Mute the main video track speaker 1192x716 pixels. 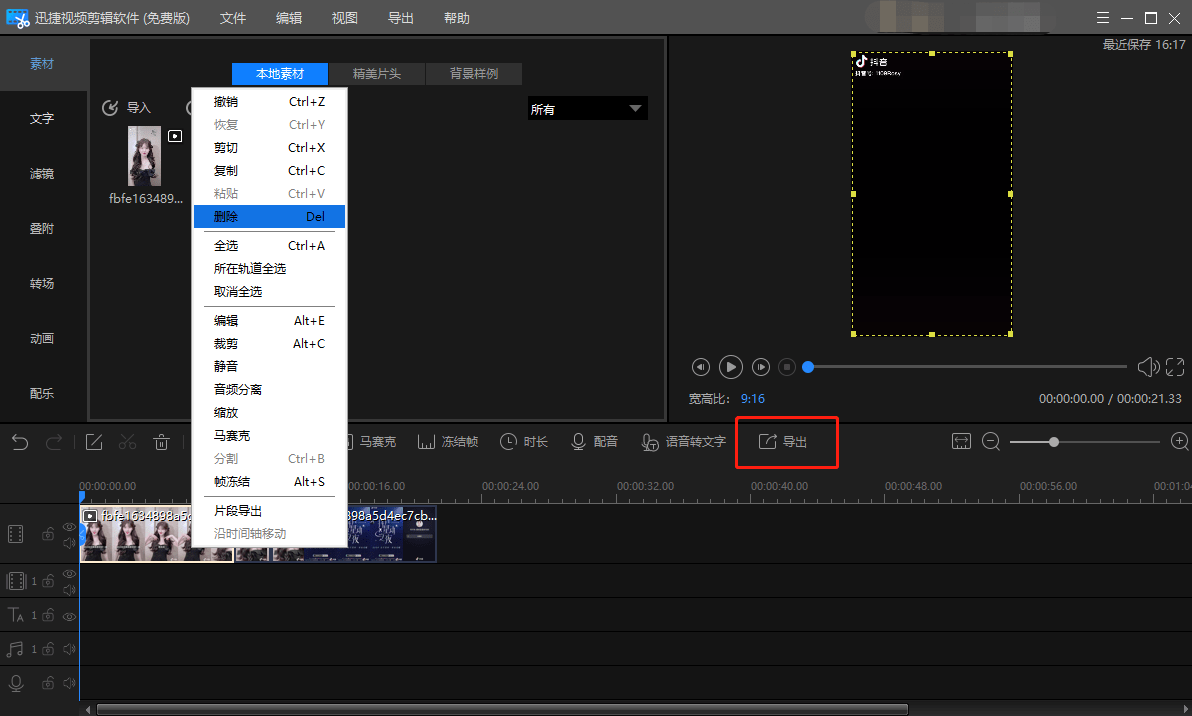(69, 543)
